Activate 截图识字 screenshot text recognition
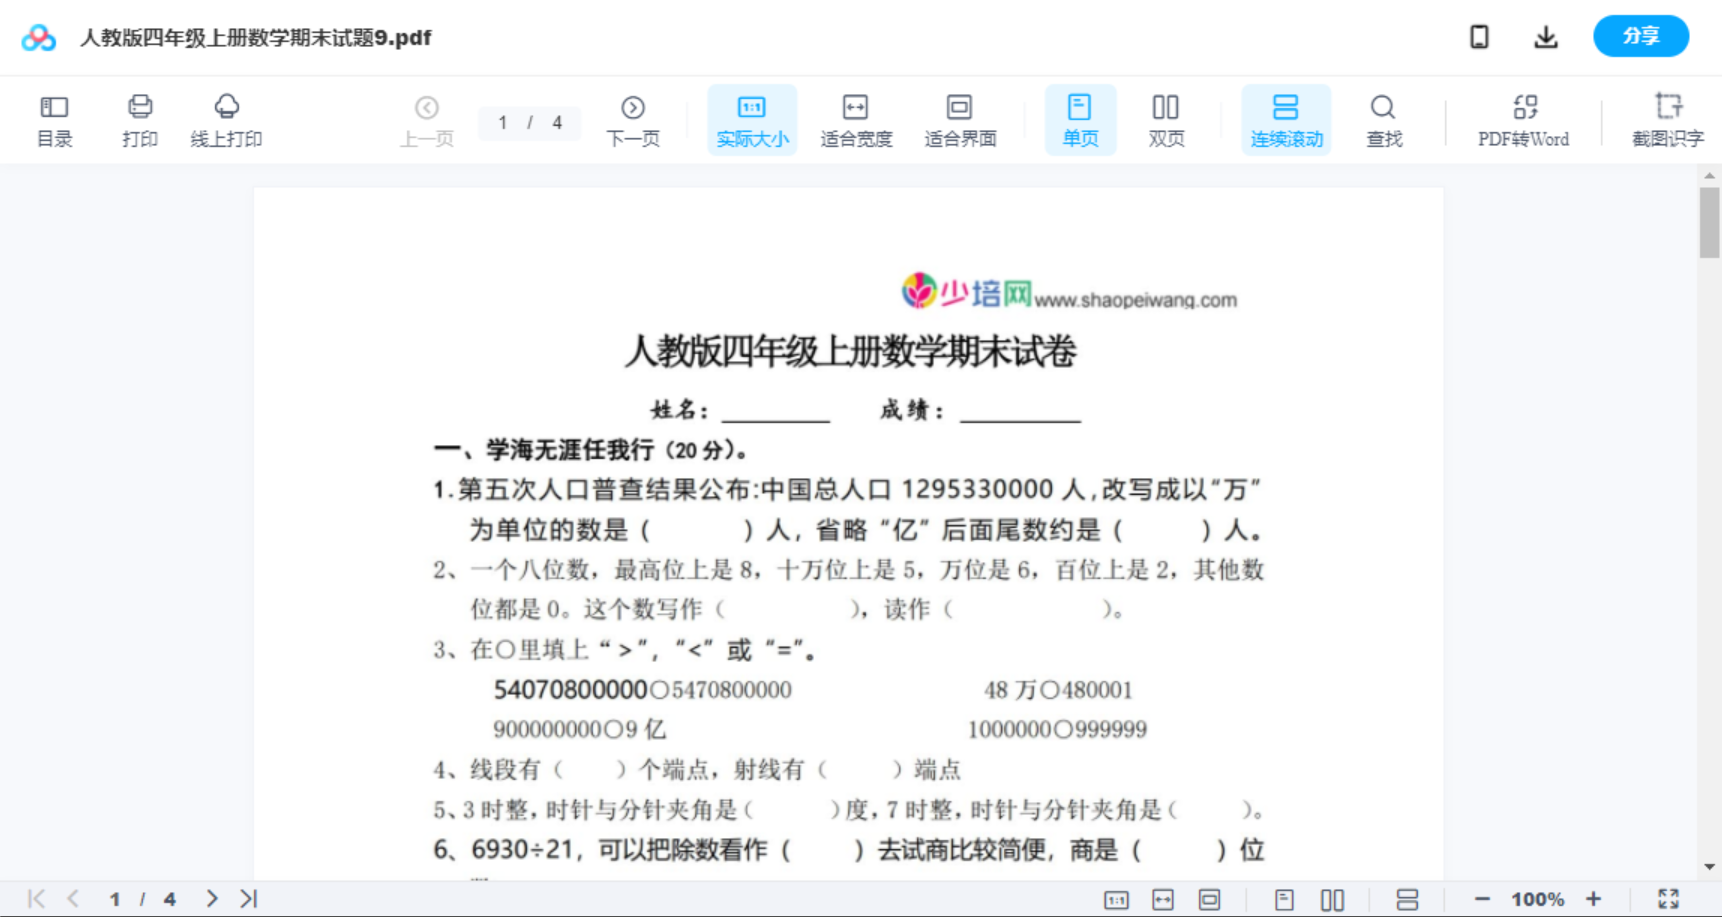The width and height of the screenshot is (1722, 917). [1667, 119]
